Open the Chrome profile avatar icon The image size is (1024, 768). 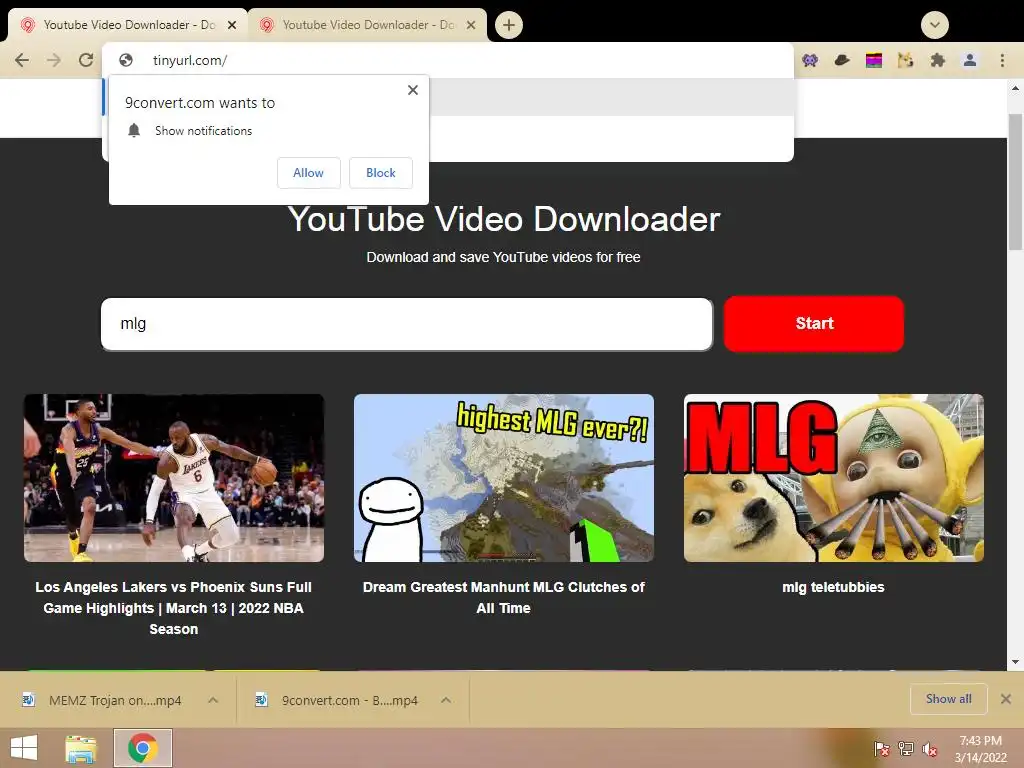pyautogui.click(x=970, y=60)
